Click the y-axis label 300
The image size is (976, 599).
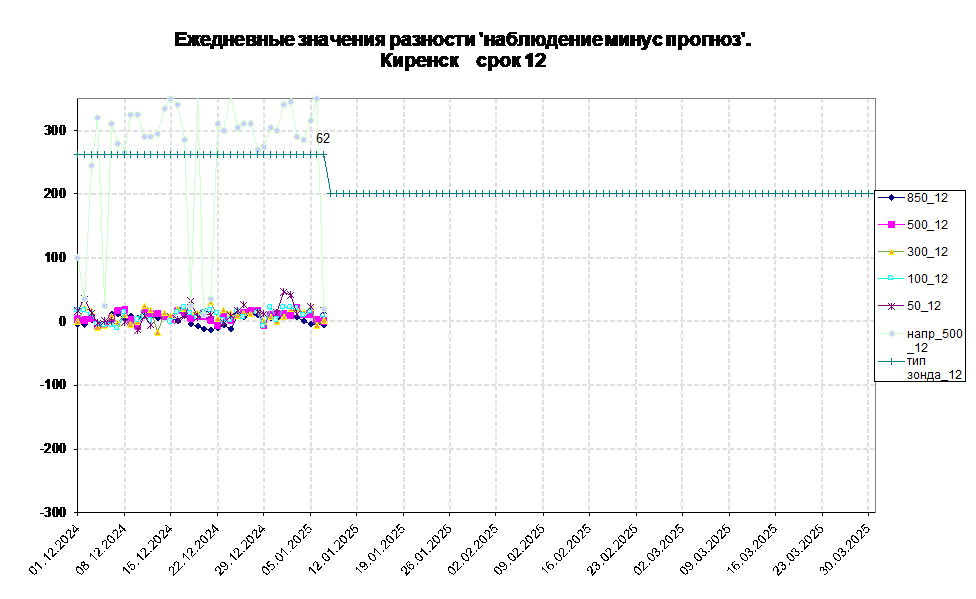[x=55, y=130]
